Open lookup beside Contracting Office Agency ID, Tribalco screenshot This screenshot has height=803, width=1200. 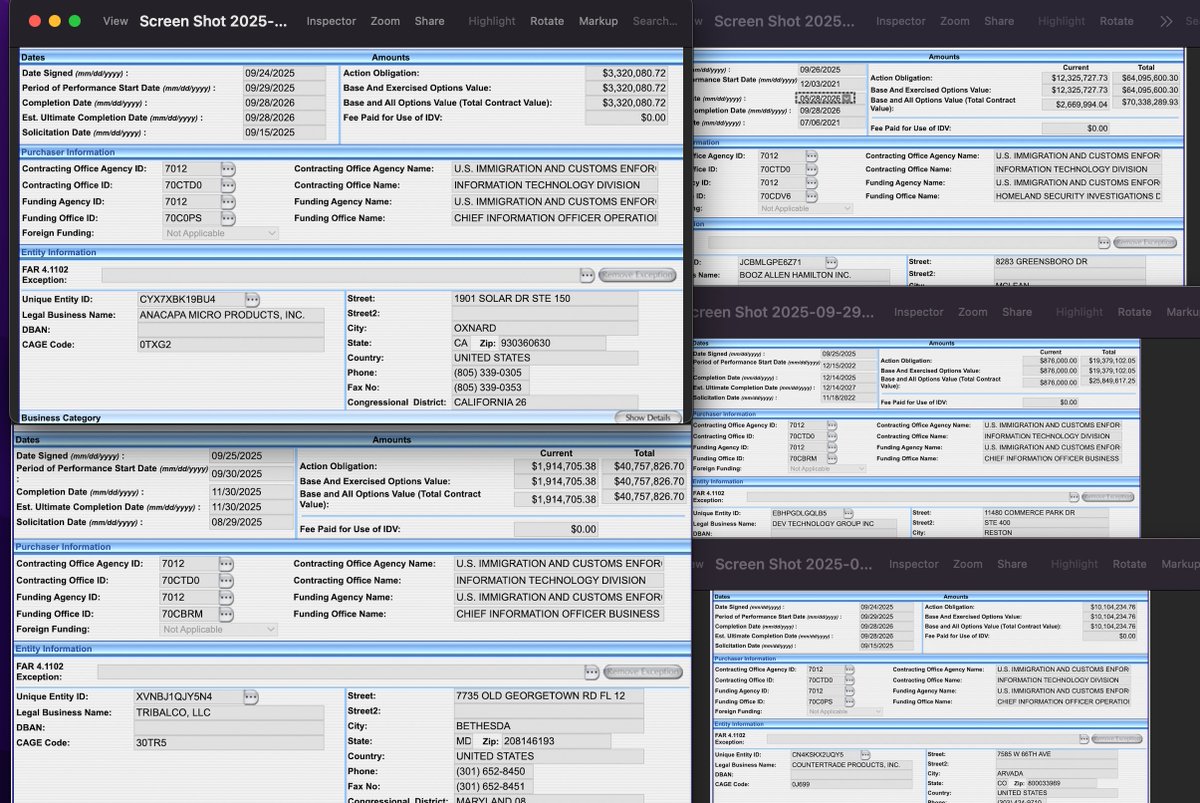point(226,564)
